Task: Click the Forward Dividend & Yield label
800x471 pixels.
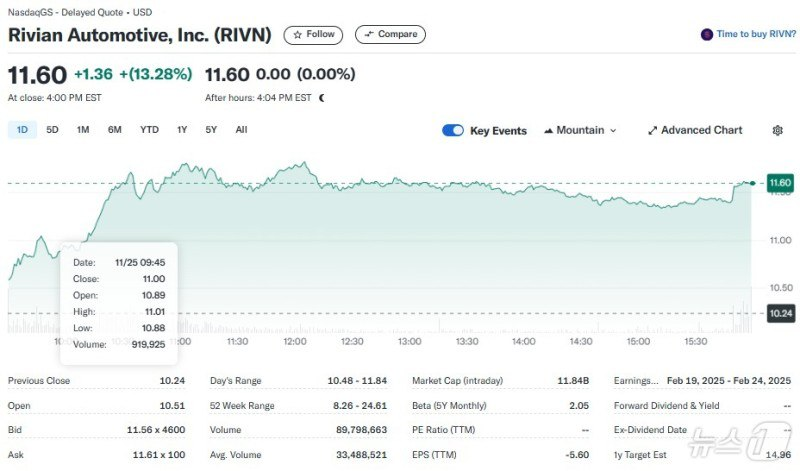Action: [x=666, y=406]
